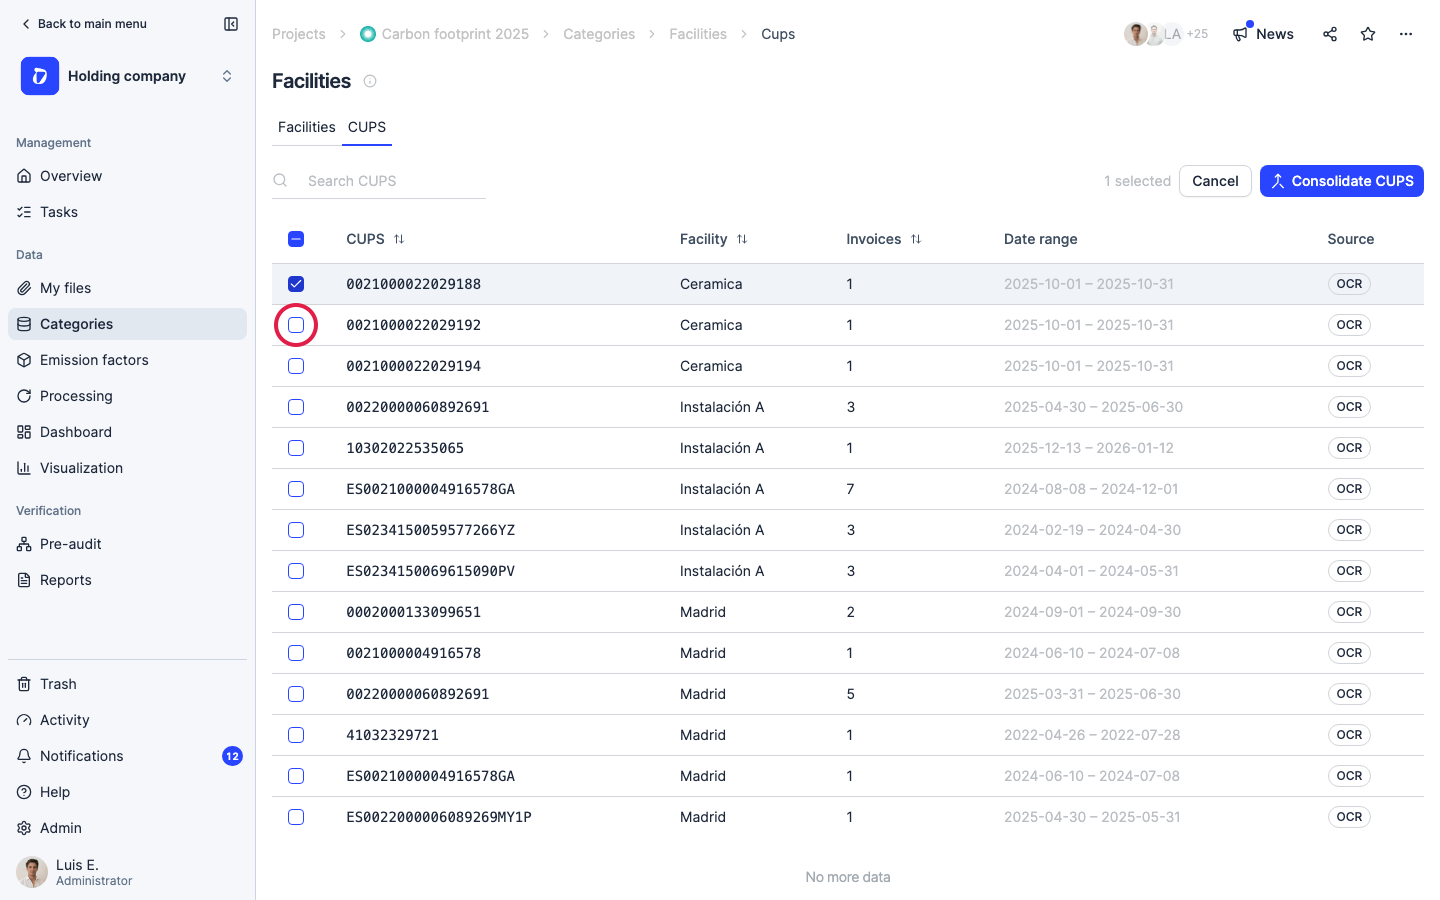Image resolution: width=1440 pixels, height=900 pixels.
Task: Click the info icon beside Facilities title
Action: click(x=370, y=81)
